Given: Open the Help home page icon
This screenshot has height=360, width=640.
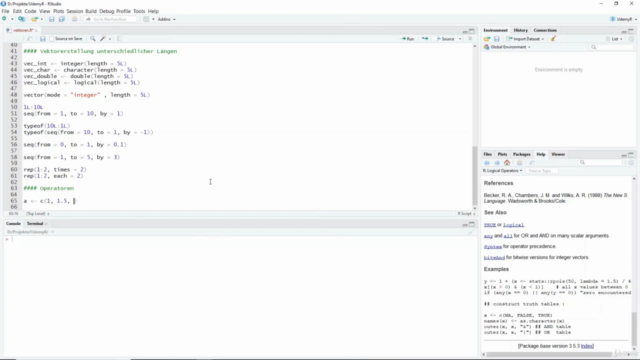Looking at the screenshot, I should 507,163.
